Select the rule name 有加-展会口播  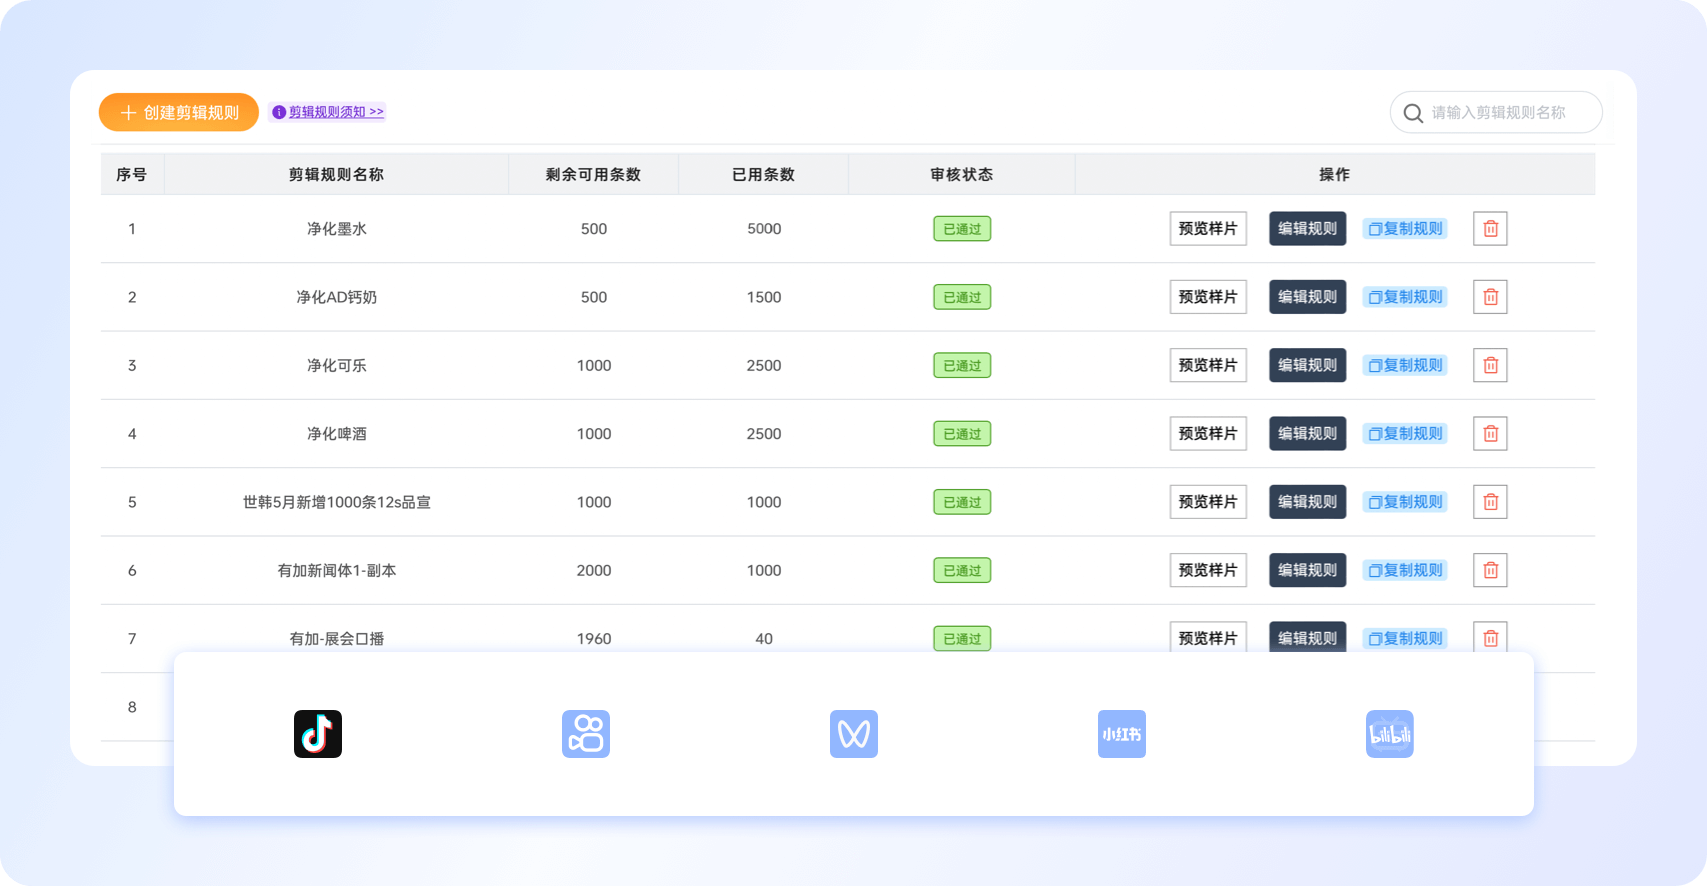coord(337,638)
